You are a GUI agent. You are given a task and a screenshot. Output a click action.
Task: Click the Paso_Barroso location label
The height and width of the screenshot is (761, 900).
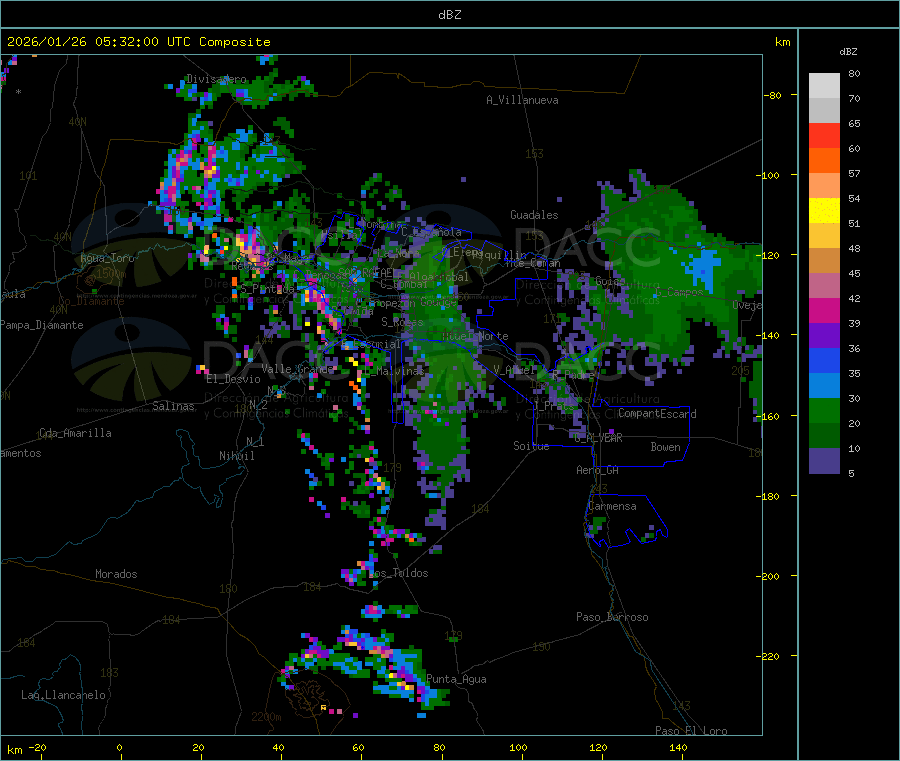pos(612,617)
